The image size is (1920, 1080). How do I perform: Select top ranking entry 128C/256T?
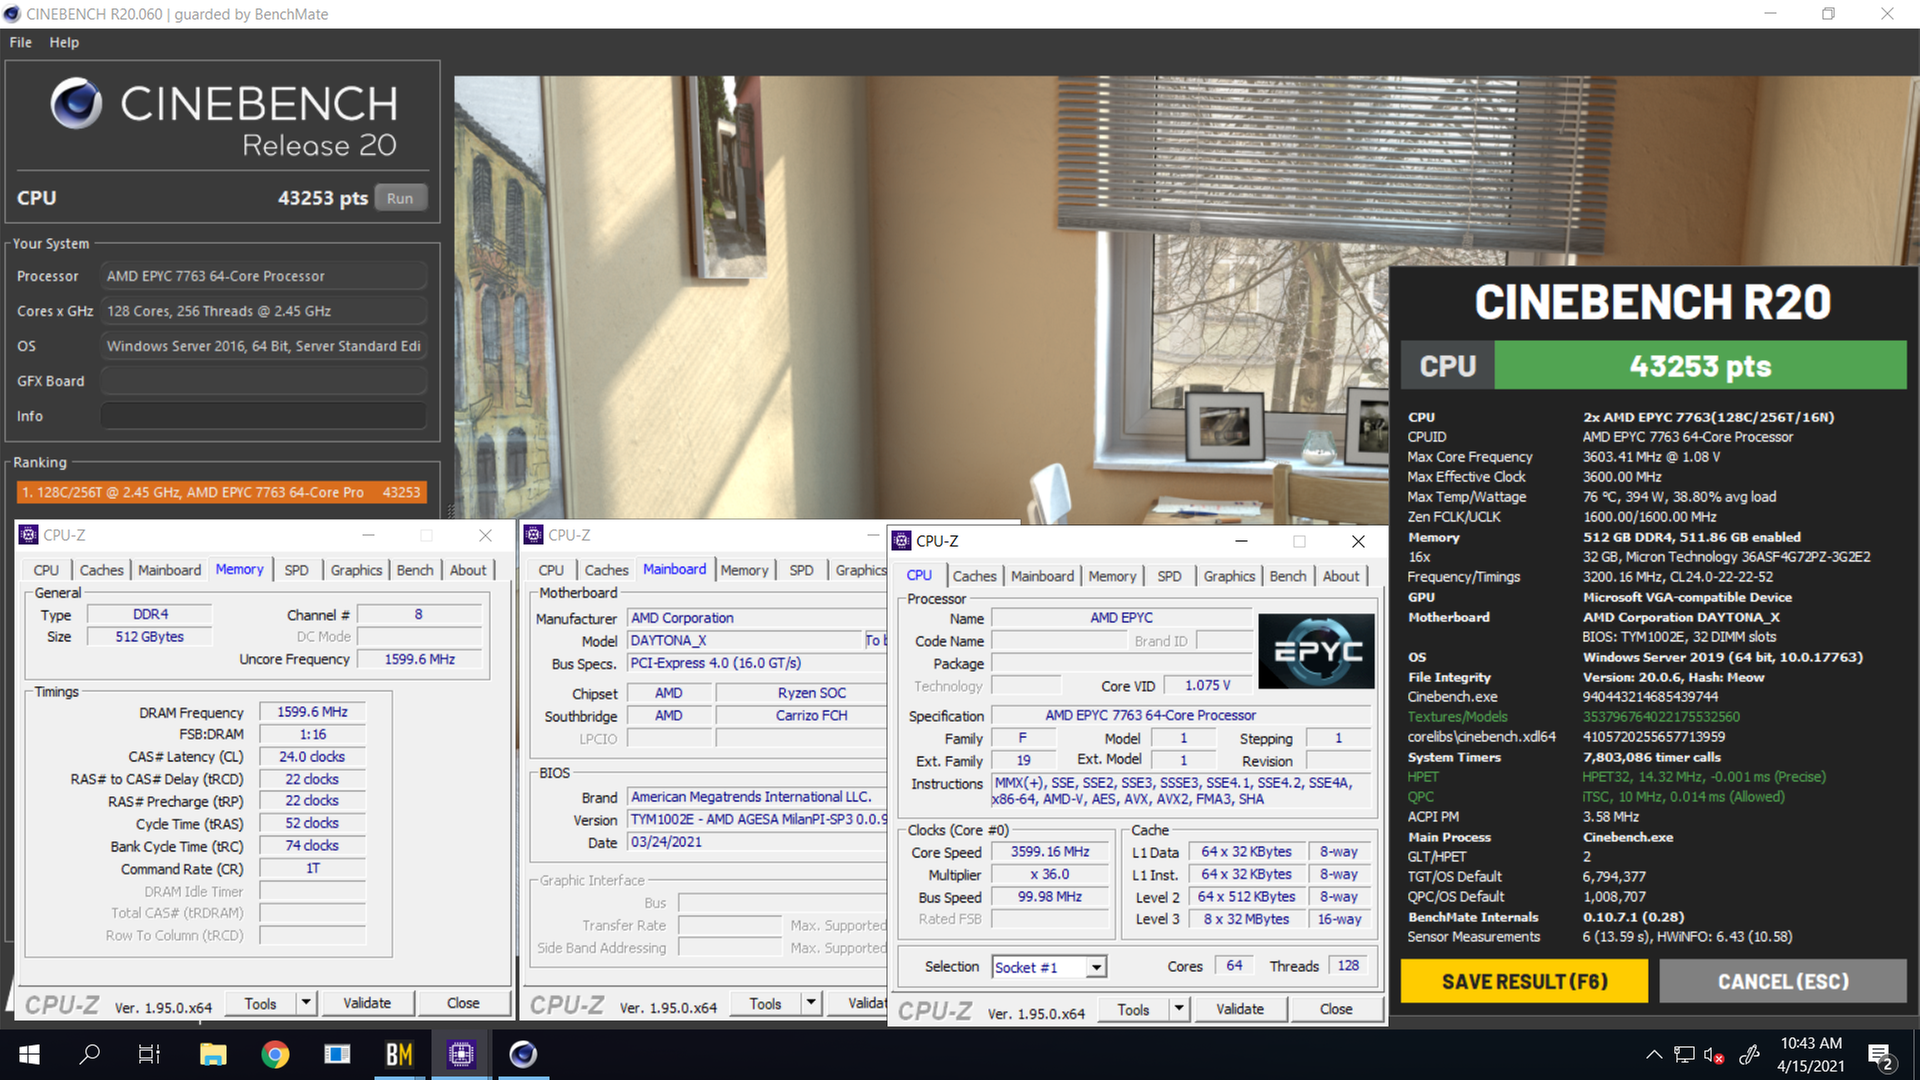222,492
